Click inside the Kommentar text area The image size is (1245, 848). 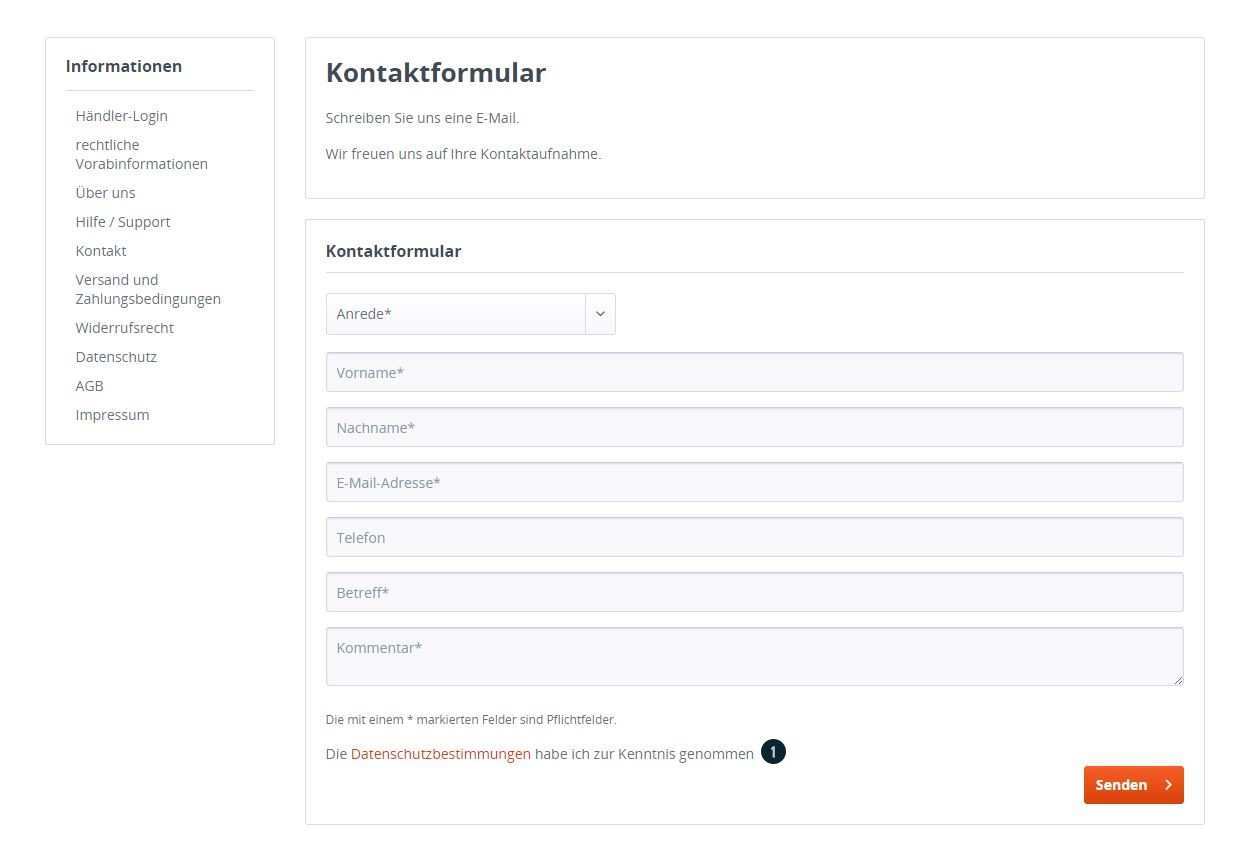tap(754, 656)
